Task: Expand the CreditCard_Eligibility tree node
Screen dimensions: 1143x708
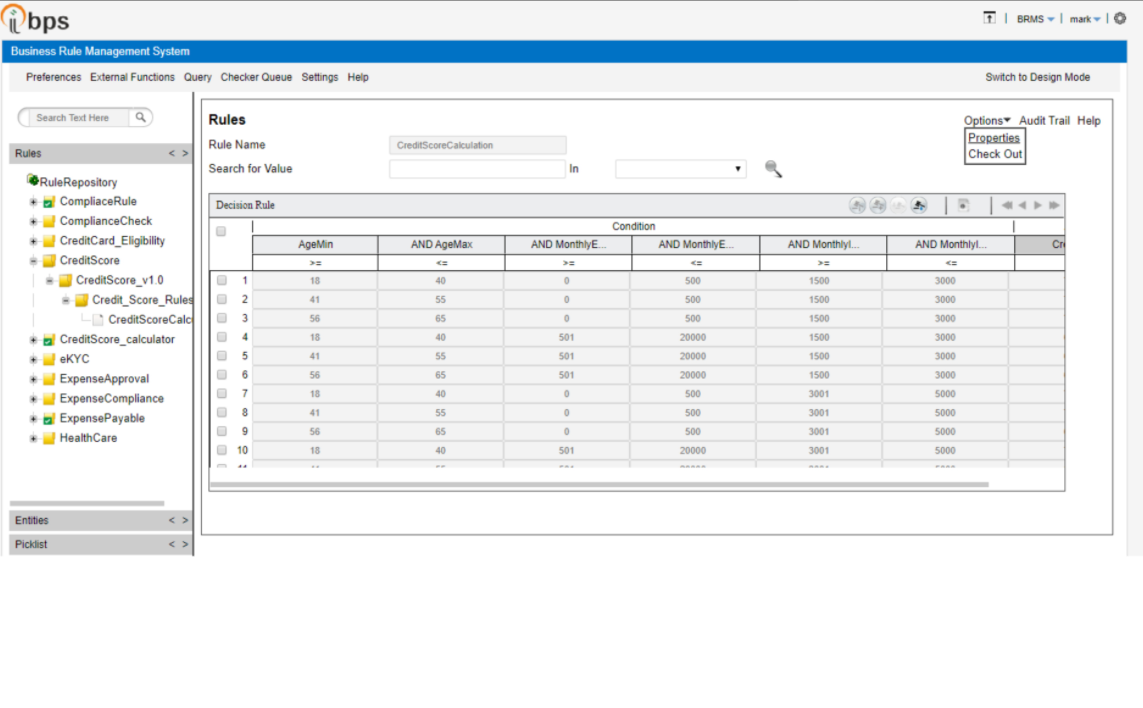Action: coord(34,241)
